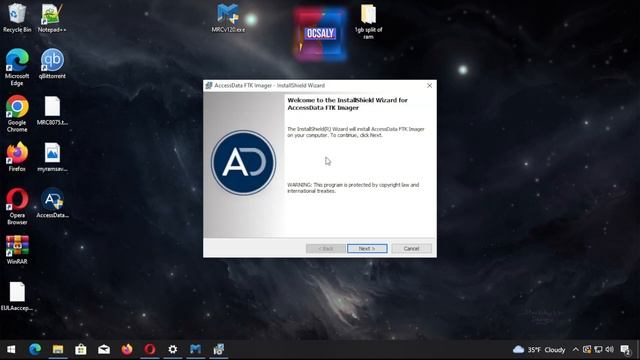
Task: Open the notification center icon
Action: click(x=625, y=350)
